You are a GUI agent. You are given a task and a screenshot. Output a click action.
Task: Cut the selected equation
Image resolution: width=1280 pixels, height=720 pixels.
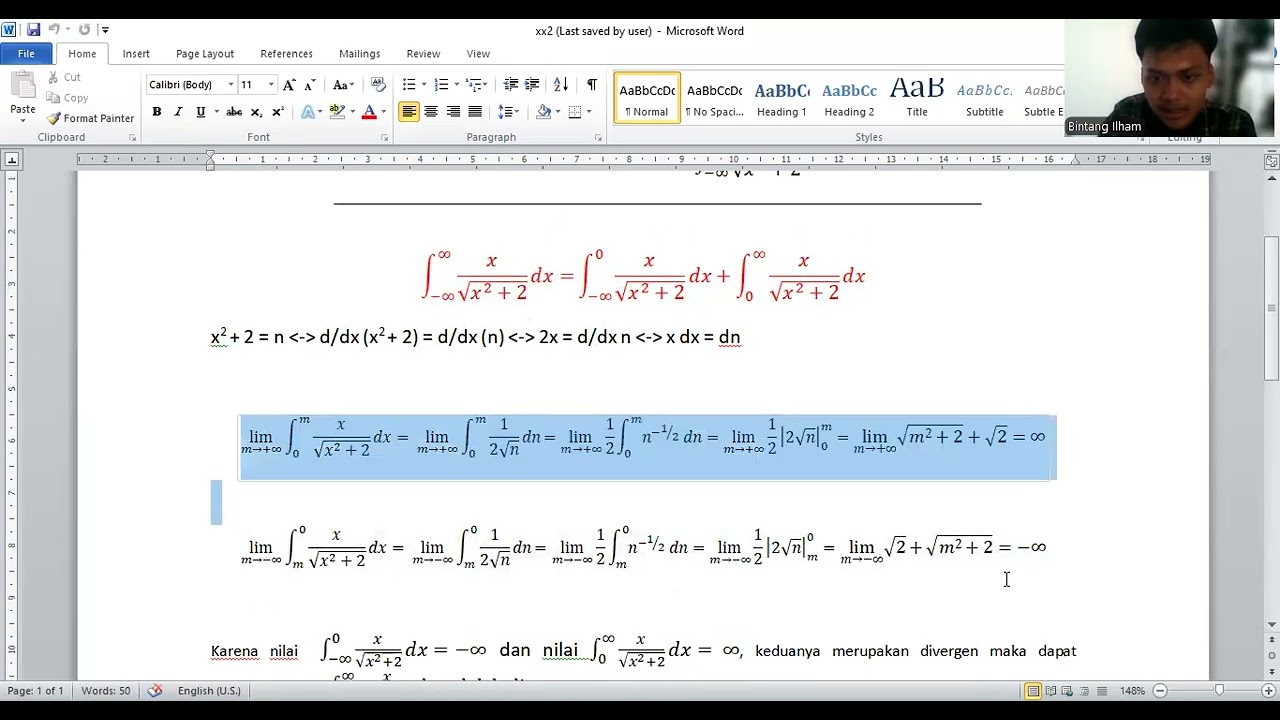(x=64, y=77)
